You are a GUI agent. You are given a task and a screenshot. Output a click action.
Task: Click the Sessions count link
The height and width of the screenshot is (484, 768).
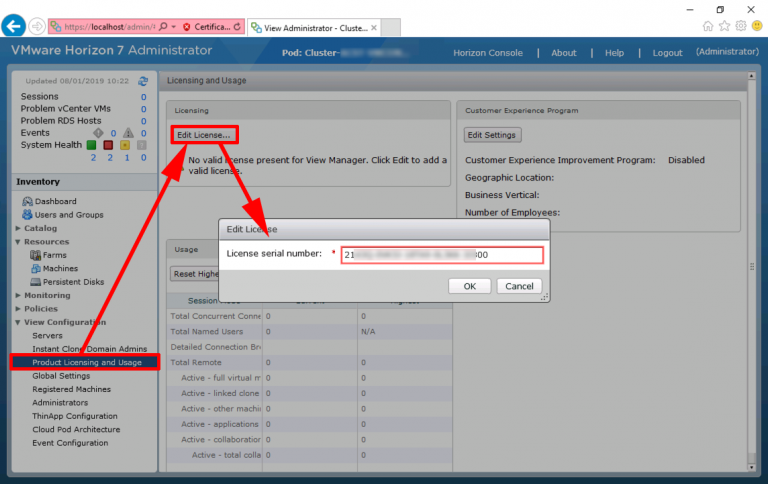[144, 97]
